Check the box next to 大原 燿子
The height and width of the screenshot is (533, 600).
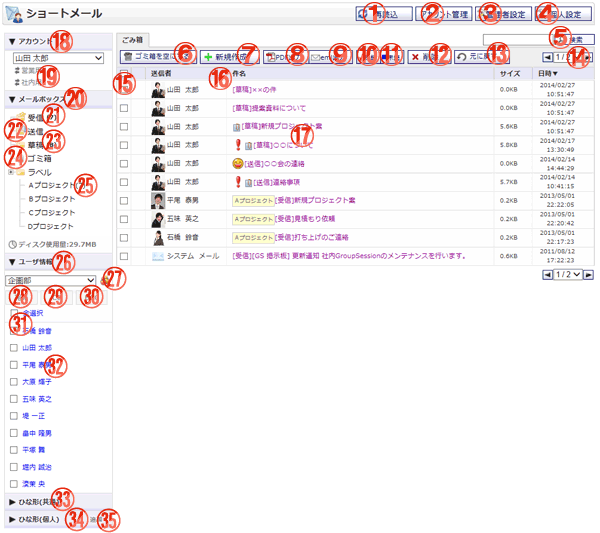tap(13, 381)
